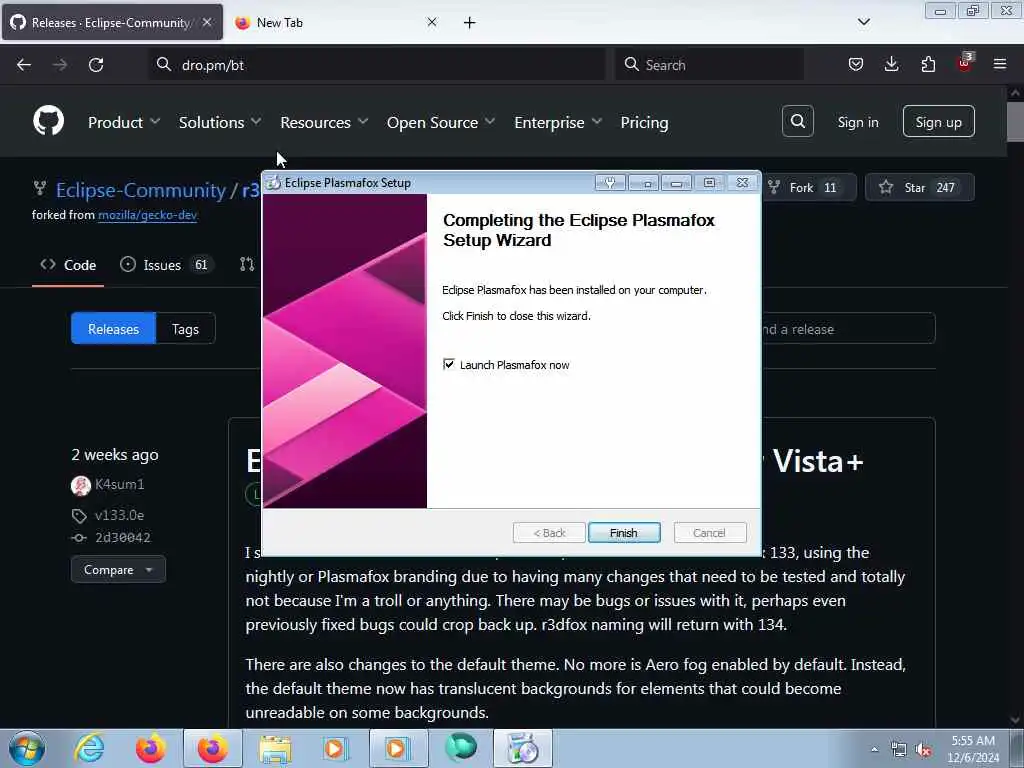The height and width of the screenshot is (768, 1024).
Task: Open the v133.0e tag link
Action: point(119,515)
